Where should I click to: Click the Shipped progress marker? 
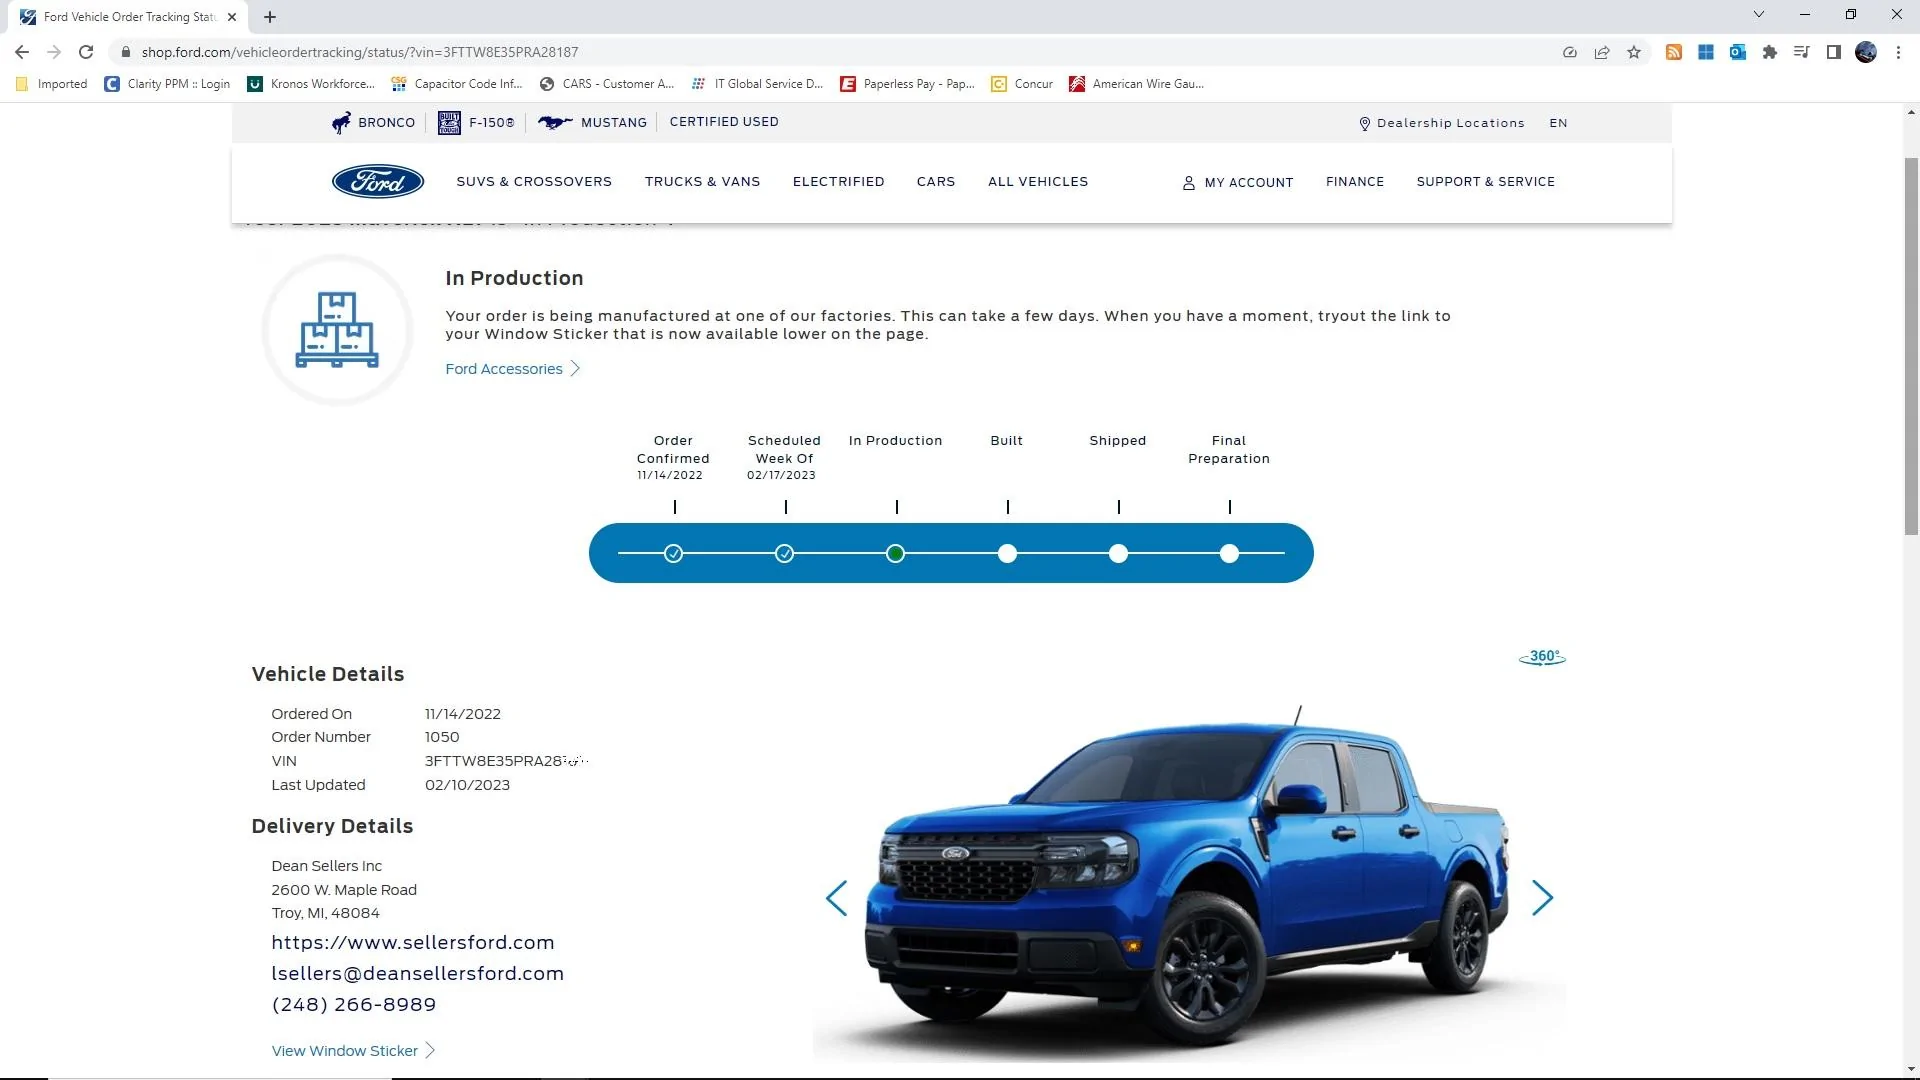pyautogui.click(x=1118, y=554)
